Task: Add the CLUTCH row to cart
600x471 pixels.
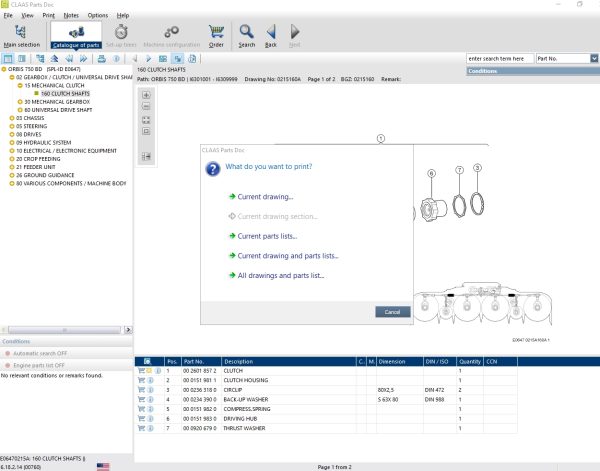Action: [141, 371]
